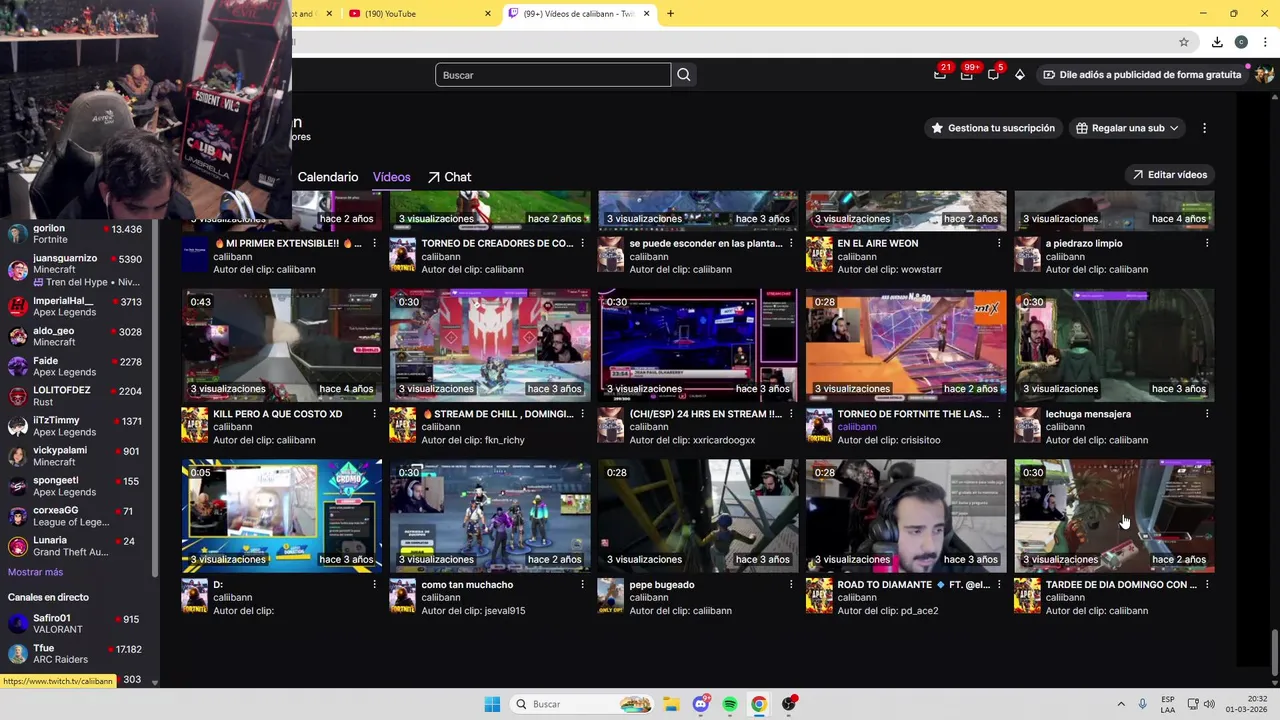Open options for a piedrazo limpio clip
The height and width of the screenshot is (720, 1280).
click(x=1207, y=243)
